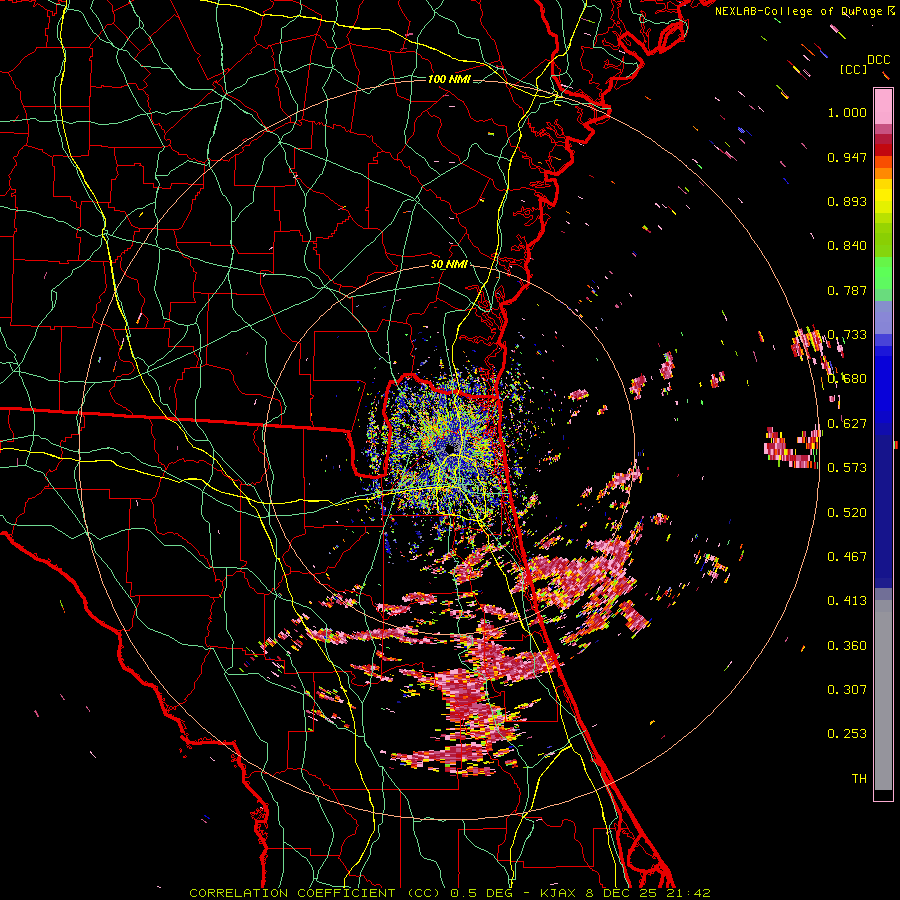Select the 0.573 legend value
The height and width of the screenshot is (900, 900).
[x=847, y=468]
